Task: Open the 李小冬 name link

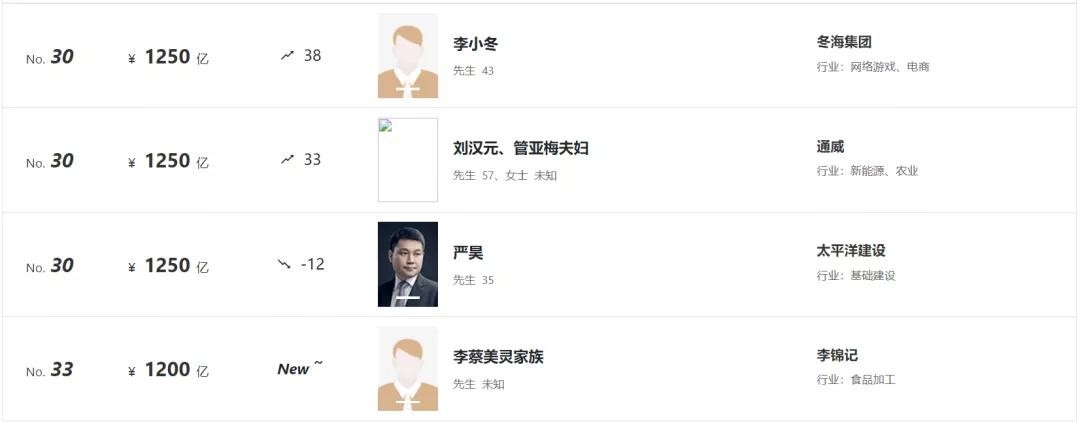Action: pyautogui.click(x=475, y=44)
